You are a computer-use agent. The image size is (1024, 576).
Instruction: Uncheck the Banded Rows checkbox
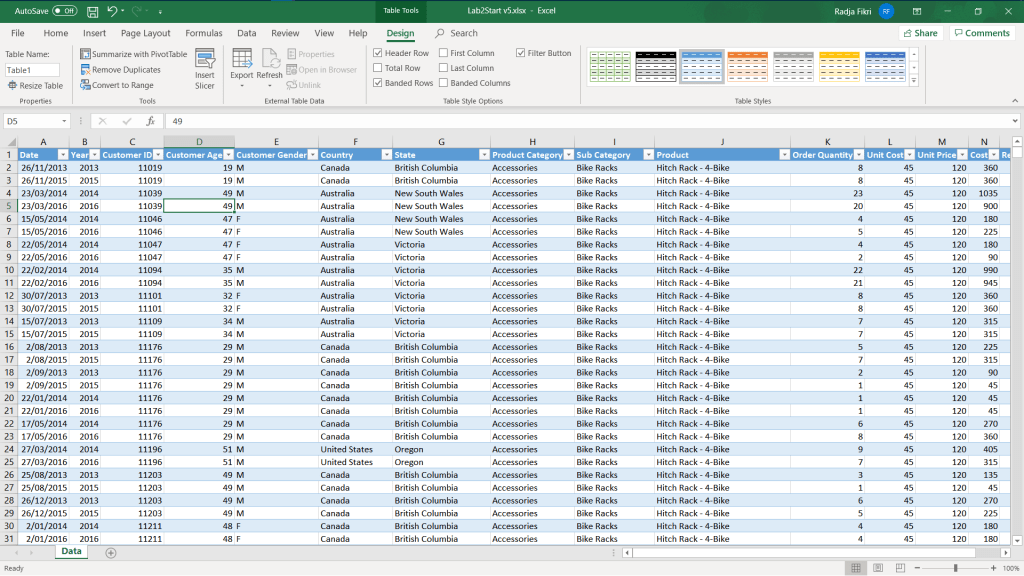[377, 83]
